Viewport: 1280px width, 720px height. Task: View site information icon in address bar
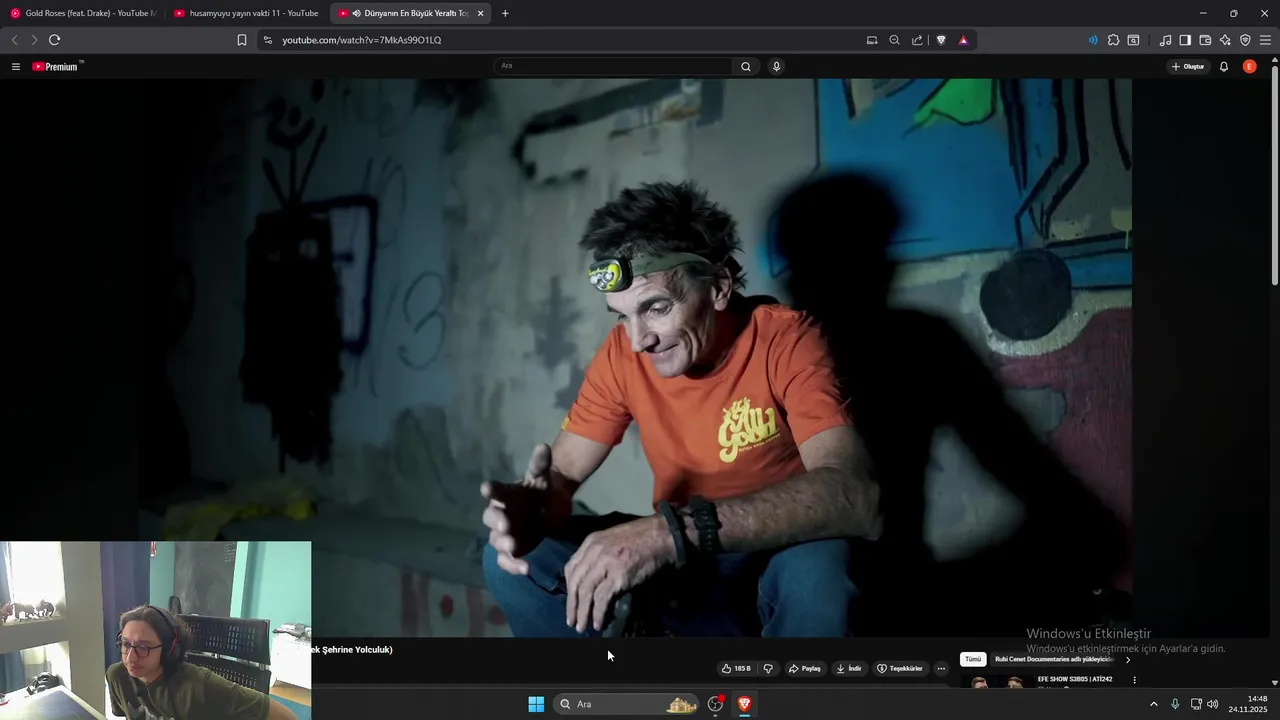[x=267, y=40]
